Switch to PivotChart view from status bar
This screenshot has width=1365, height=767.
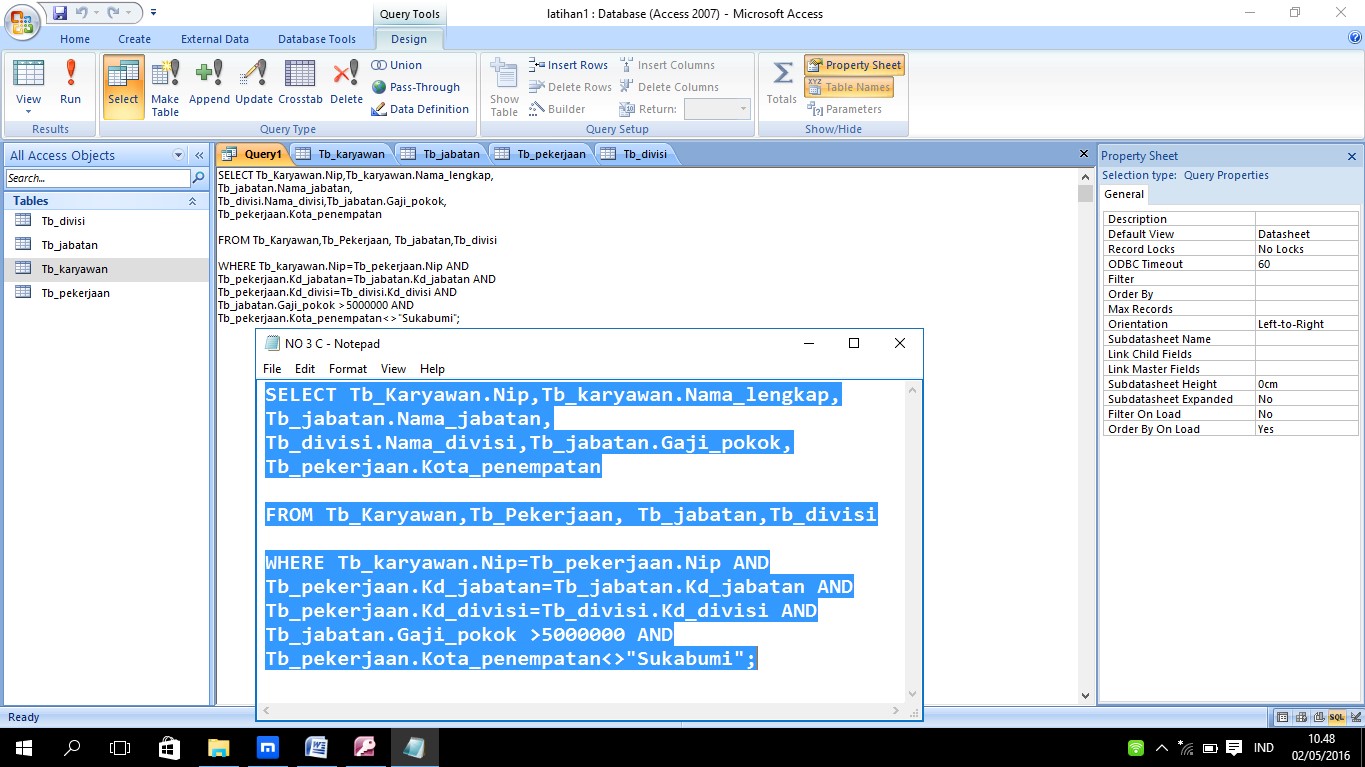[x=1318, y=718]
